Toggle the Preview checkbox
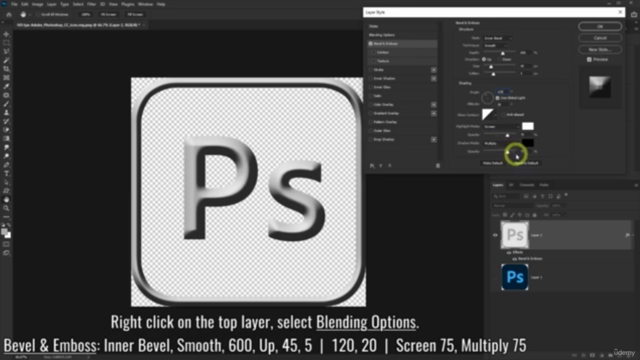The image size is (640, 360). [589, 60]
